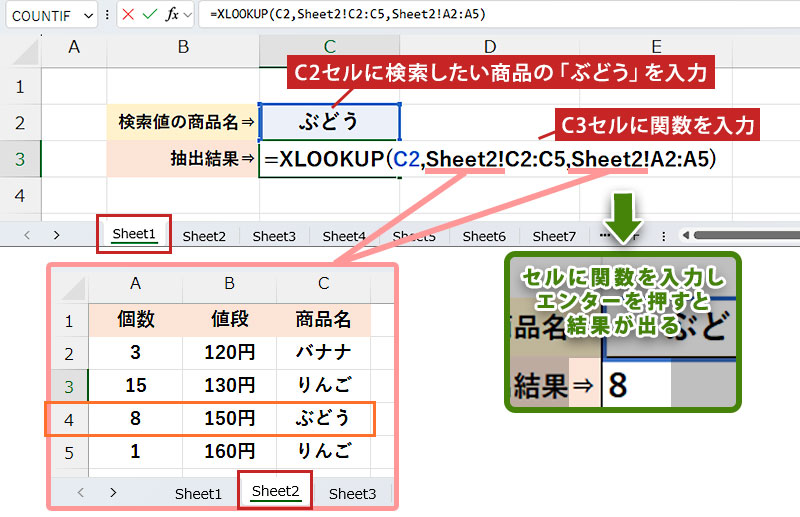This screenshot has width=800, height=517.
Task: Select column C header in Sheet2 inset
Action: (x=323, y=283)
